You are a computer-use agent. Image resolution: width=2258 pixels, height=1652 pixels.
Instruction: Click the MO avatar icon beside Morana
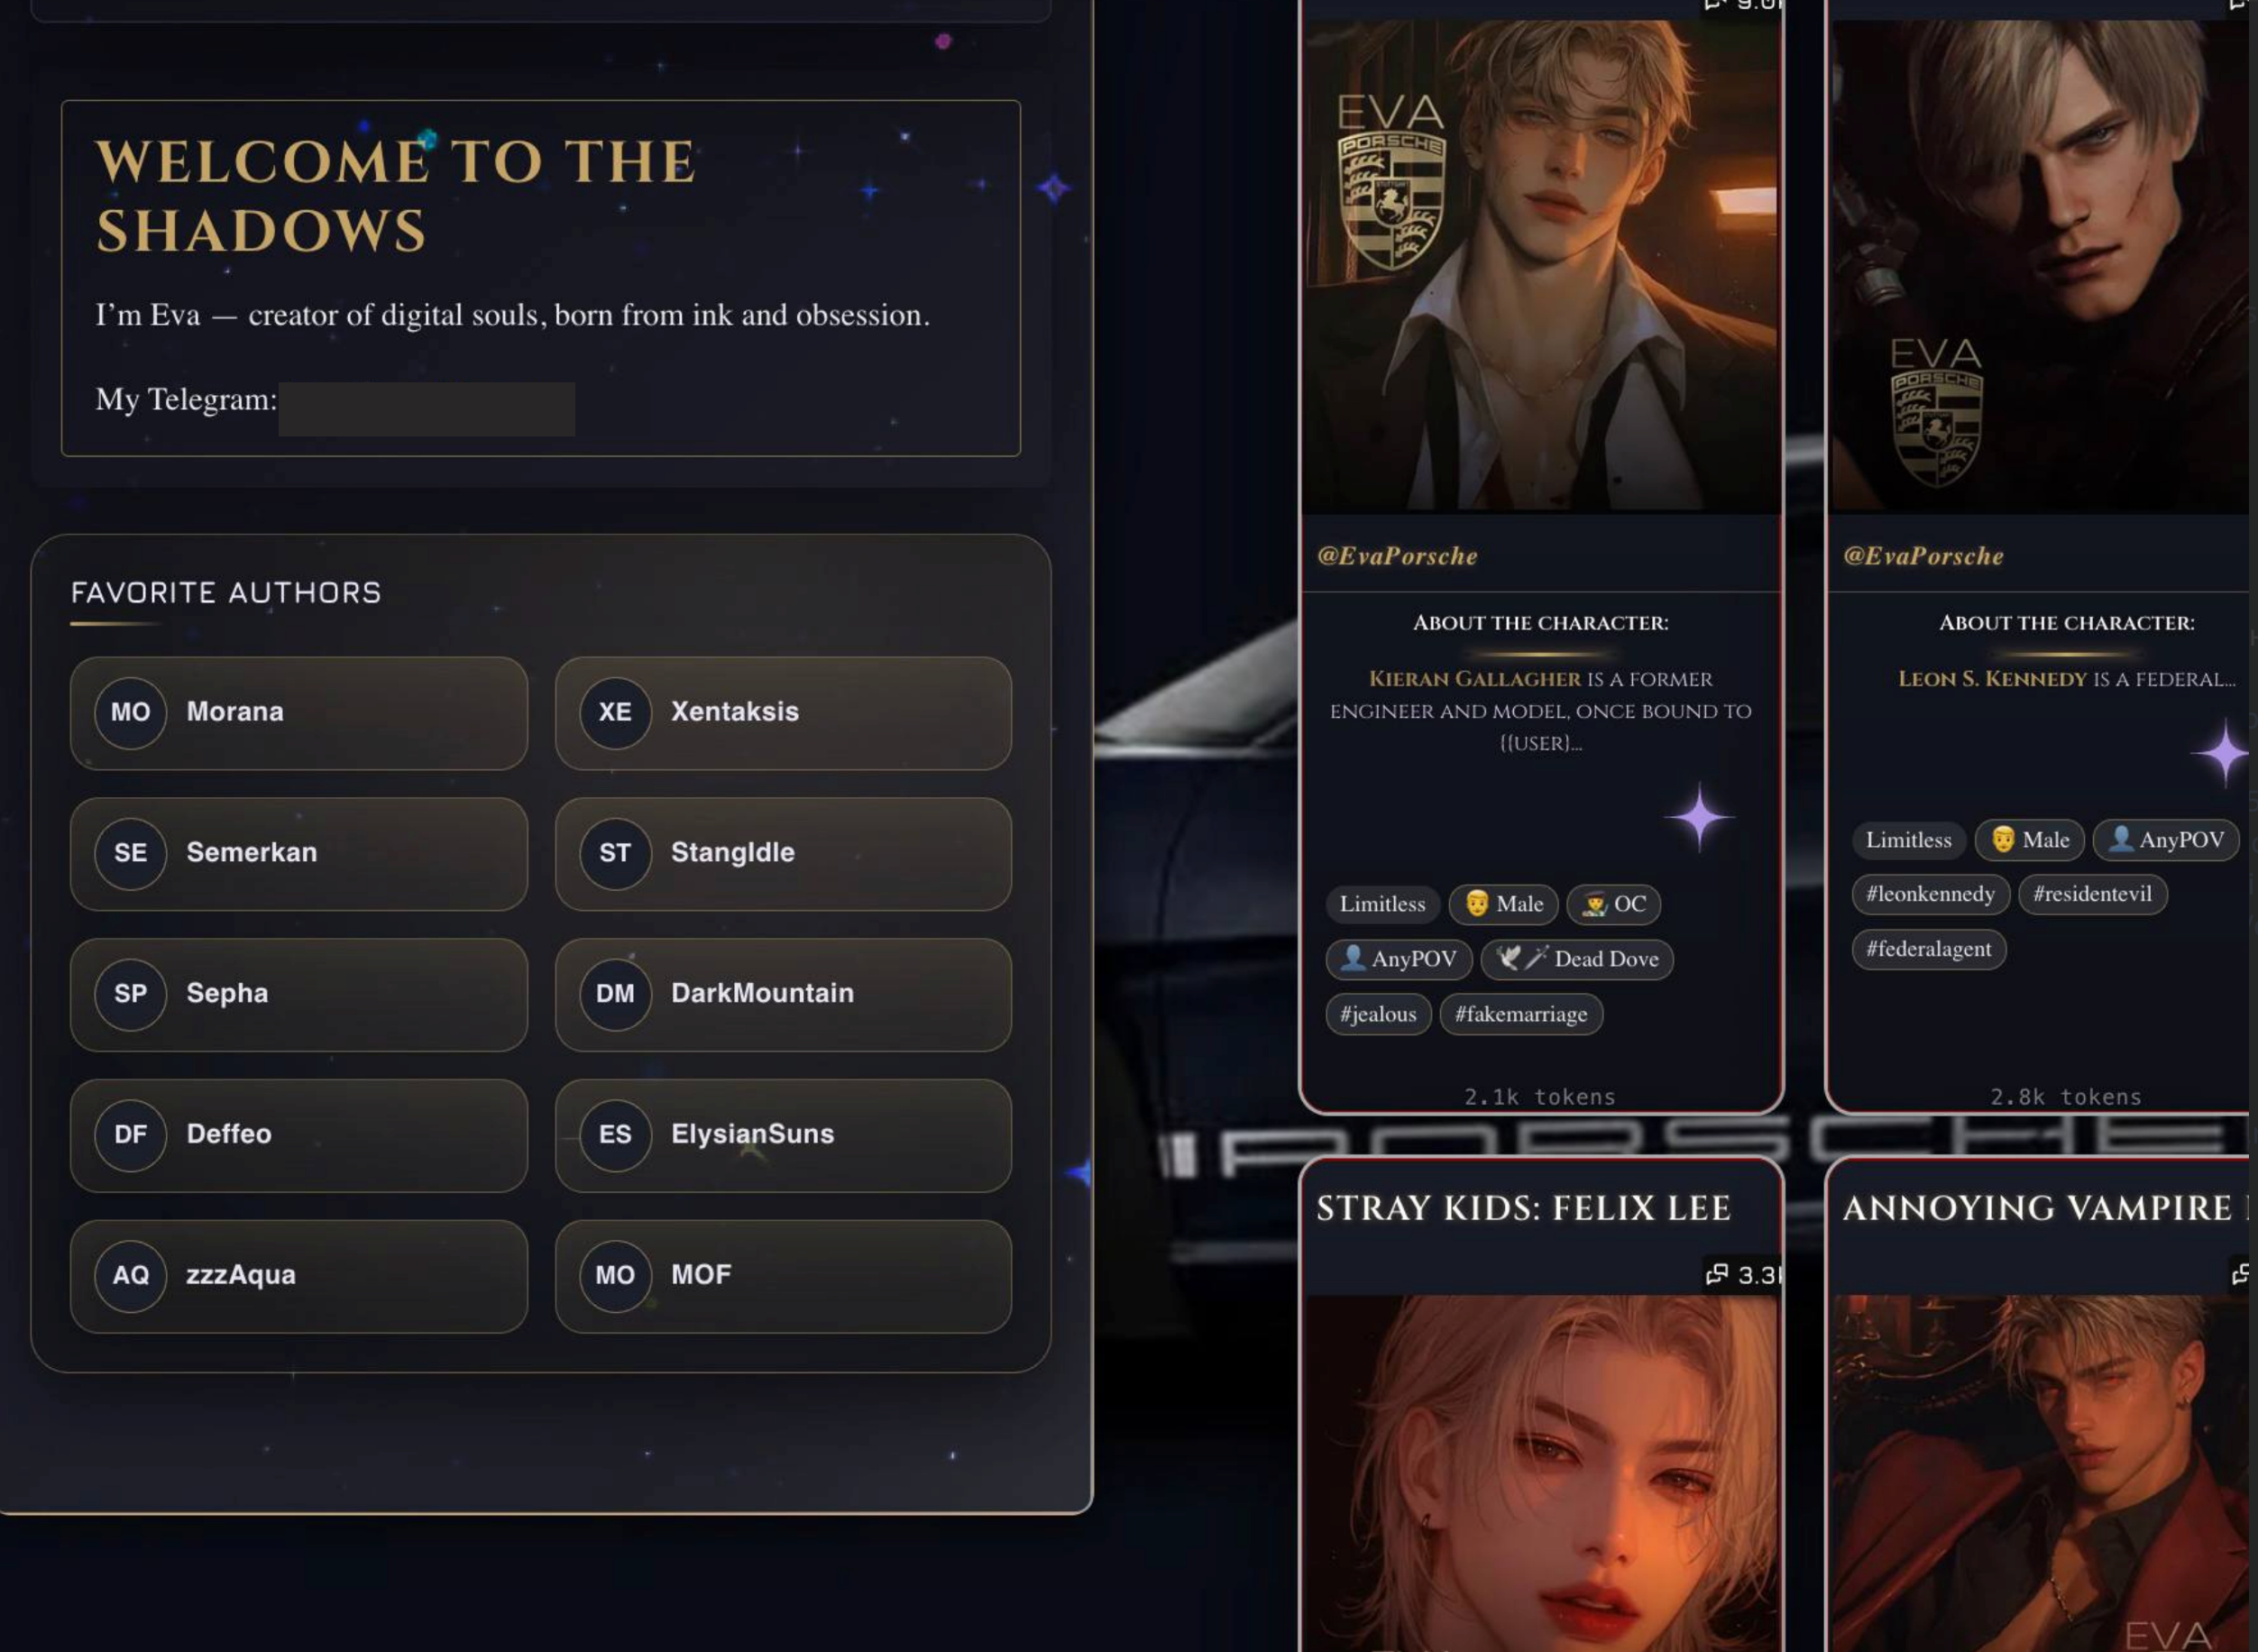point(130,712)
